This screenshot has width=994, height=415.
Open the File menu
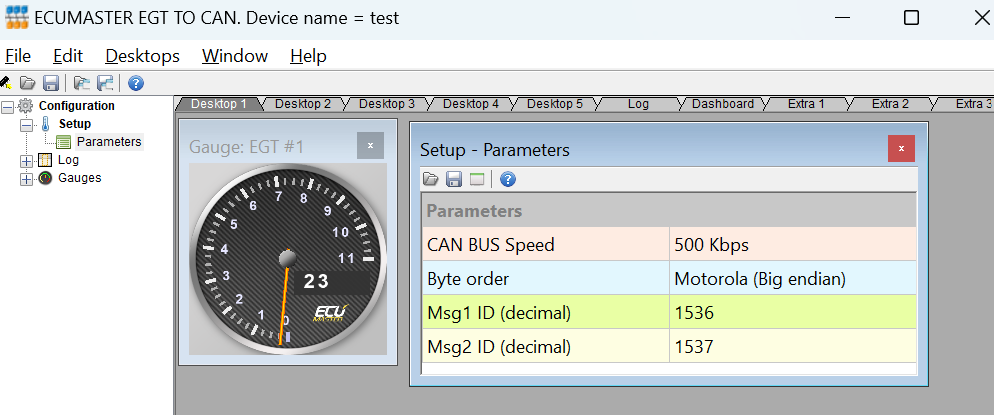[x=18, y=56]
